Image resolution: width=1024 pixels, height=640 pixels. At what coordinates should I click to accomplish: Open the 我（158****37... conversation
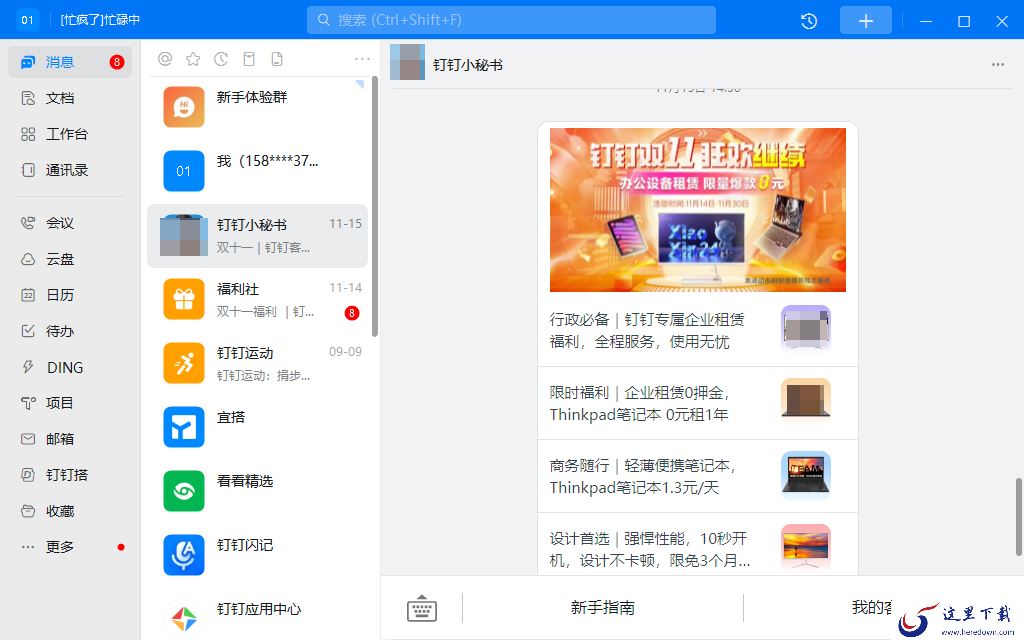point(258,171)
